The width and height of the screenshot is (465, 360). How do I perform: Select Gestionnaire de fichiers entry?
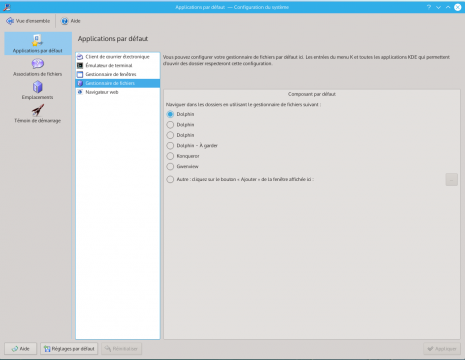(118, 83)
